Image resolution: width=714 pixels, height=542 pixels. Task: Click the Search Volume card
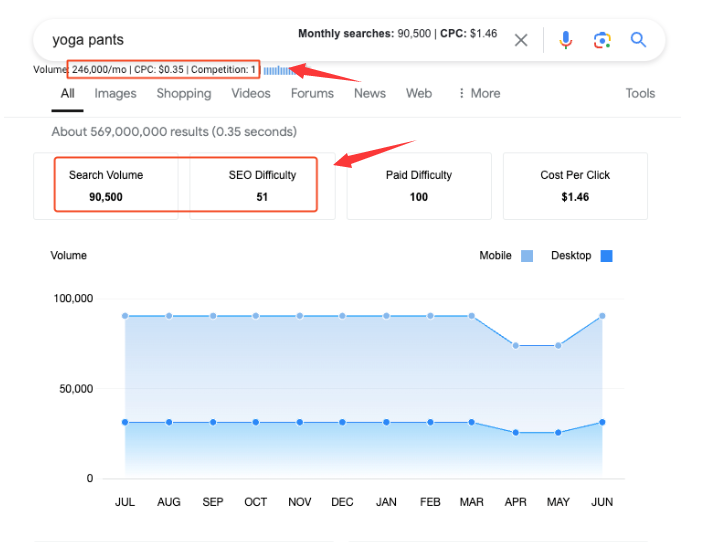coord(106,185)
